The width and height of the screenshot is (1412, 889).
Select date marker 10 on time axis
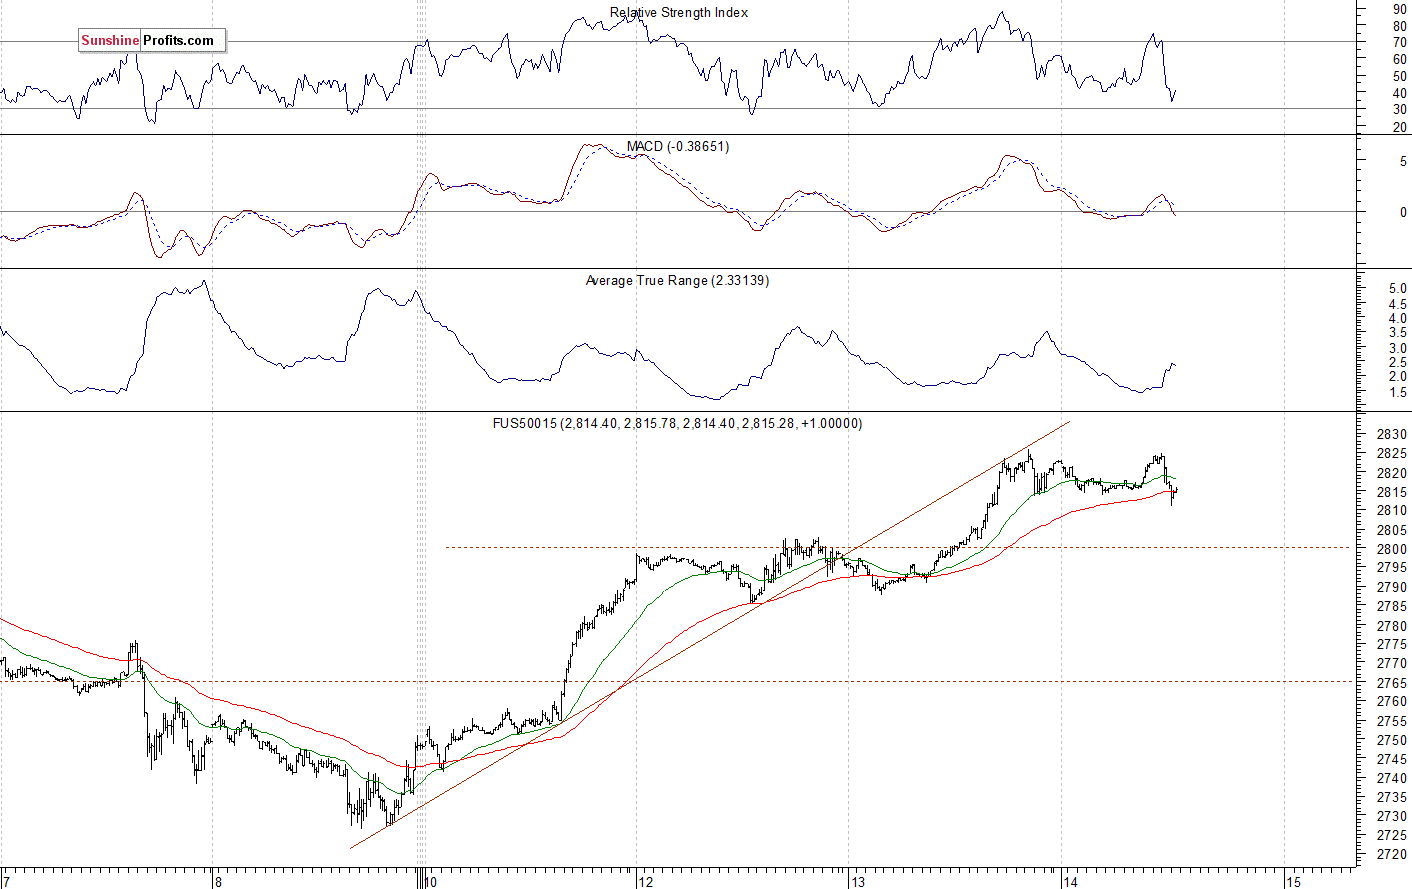pyautogui.click(x=430, y=882)
